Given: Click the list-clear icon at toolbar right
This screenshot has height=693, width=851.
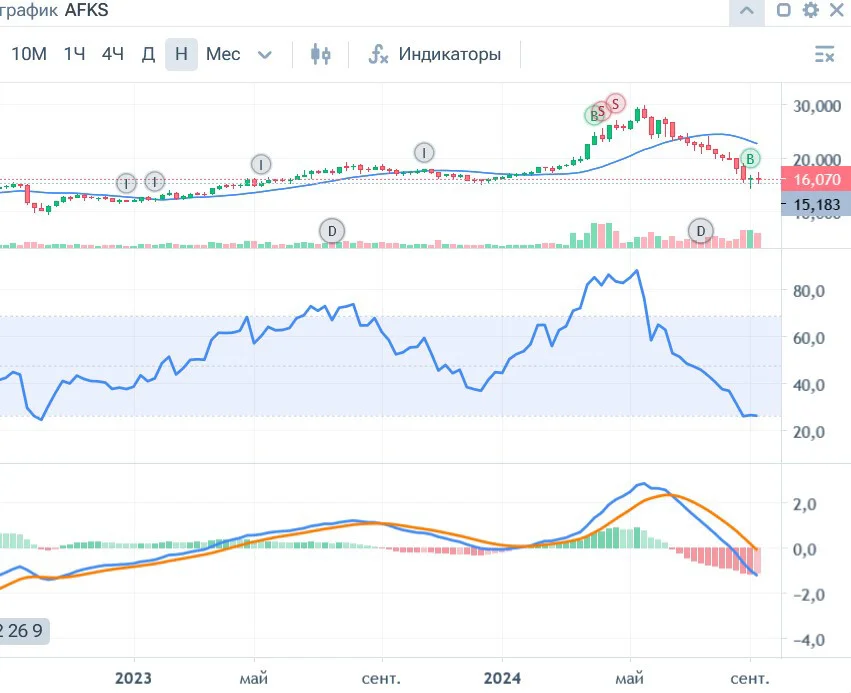Looking at the screenshot, I should (x=824, y=54).
